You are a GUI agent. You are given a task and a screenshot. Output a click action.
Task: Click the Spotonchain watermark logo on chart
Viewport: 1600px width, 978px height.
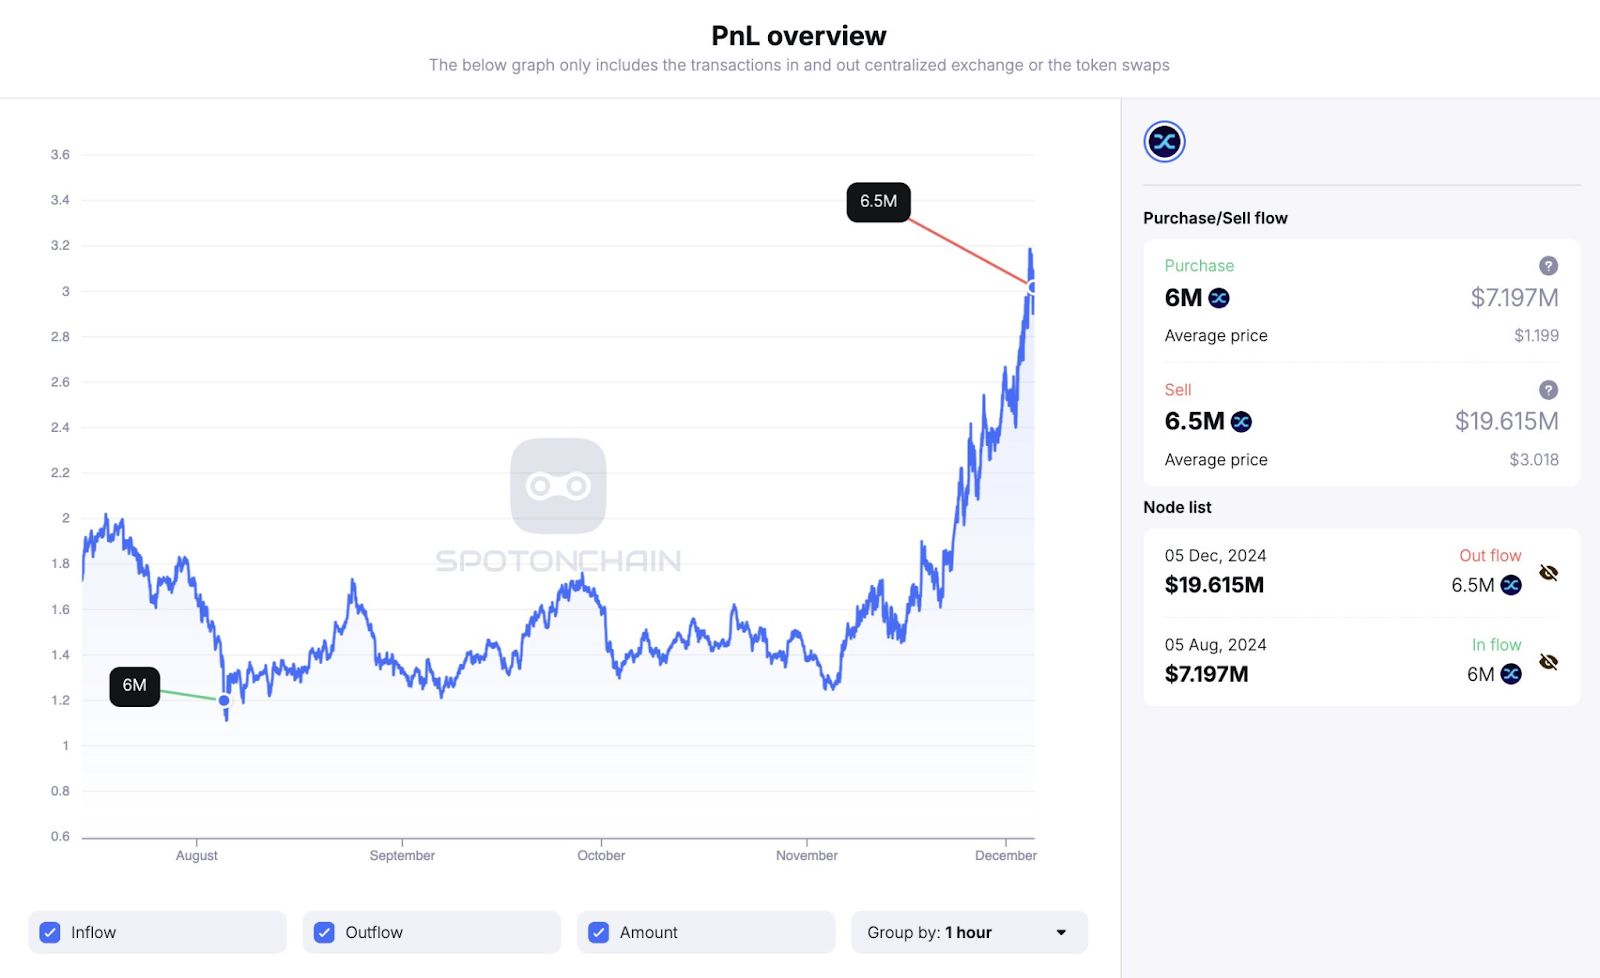[x=558, y=487]
